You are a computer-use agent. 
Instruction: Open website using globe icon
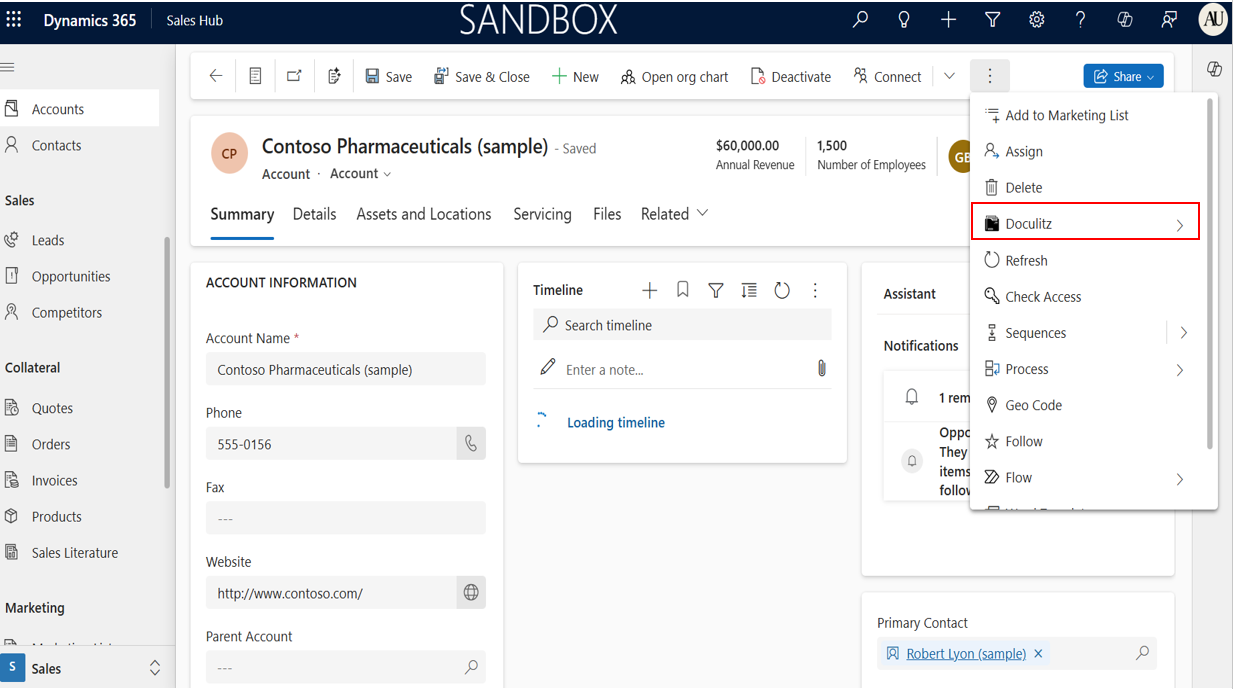point(471,593)
